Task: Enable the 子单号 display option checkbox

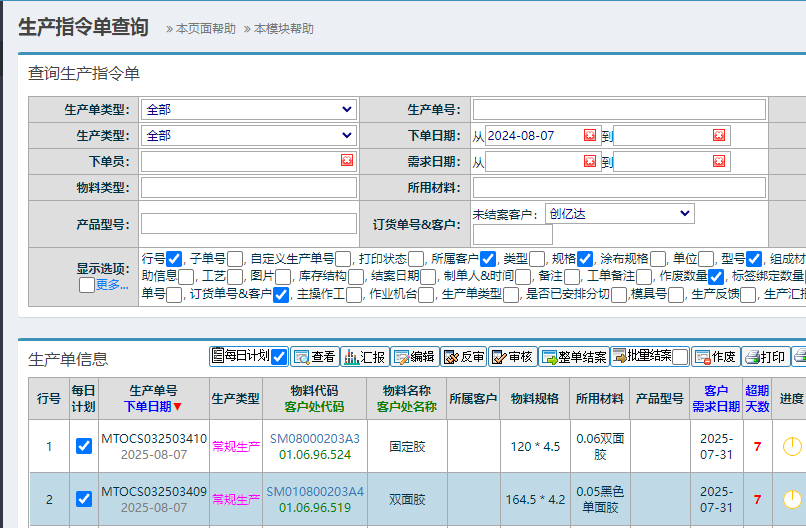Action: click(235, 259)
